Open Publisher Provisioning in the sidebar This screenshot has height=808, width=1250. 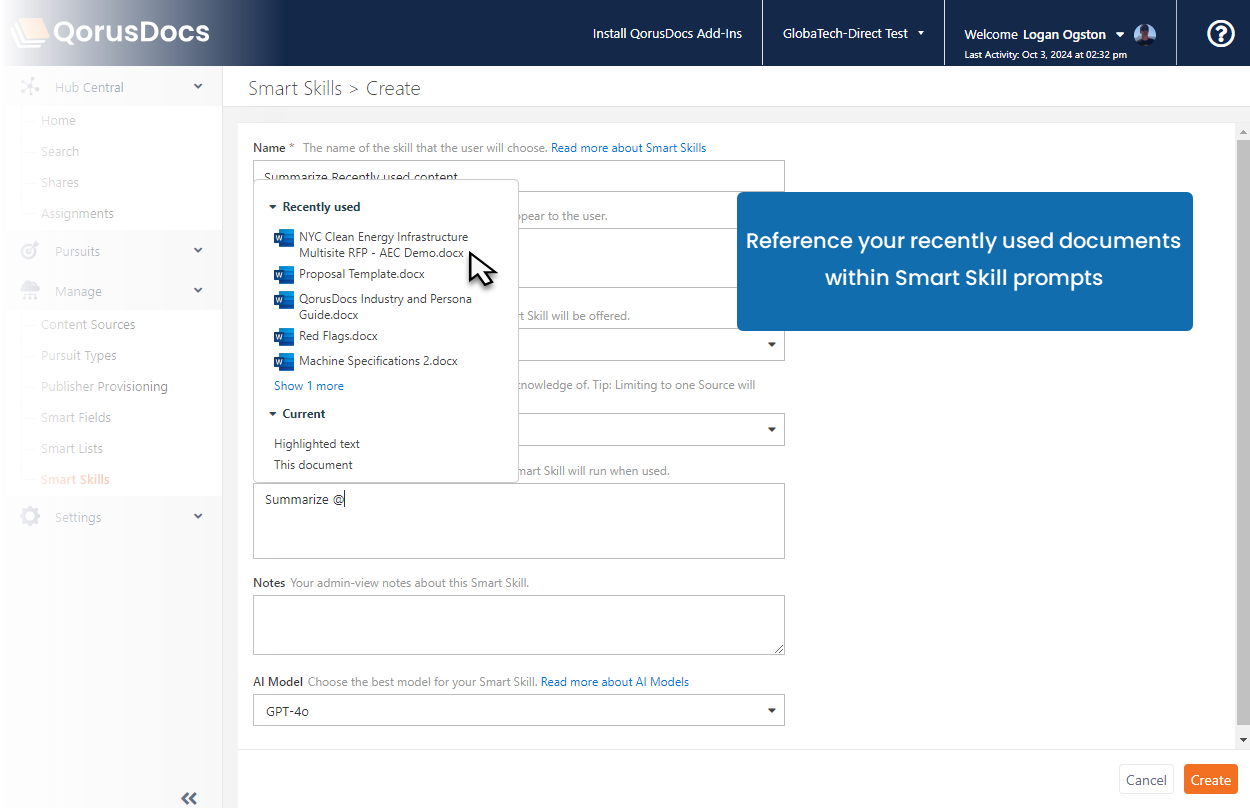tap(104, 387)
